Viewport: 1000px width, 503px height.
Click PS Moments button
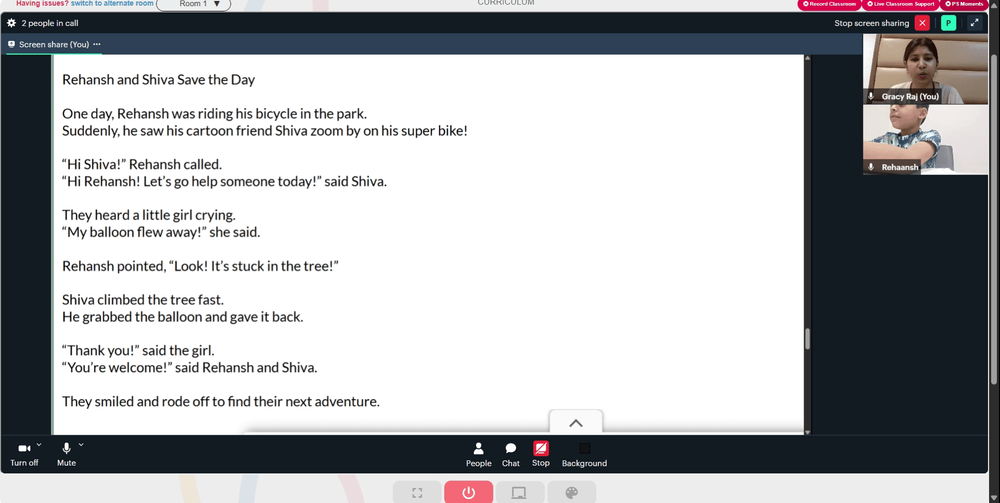tap(964, 4)
